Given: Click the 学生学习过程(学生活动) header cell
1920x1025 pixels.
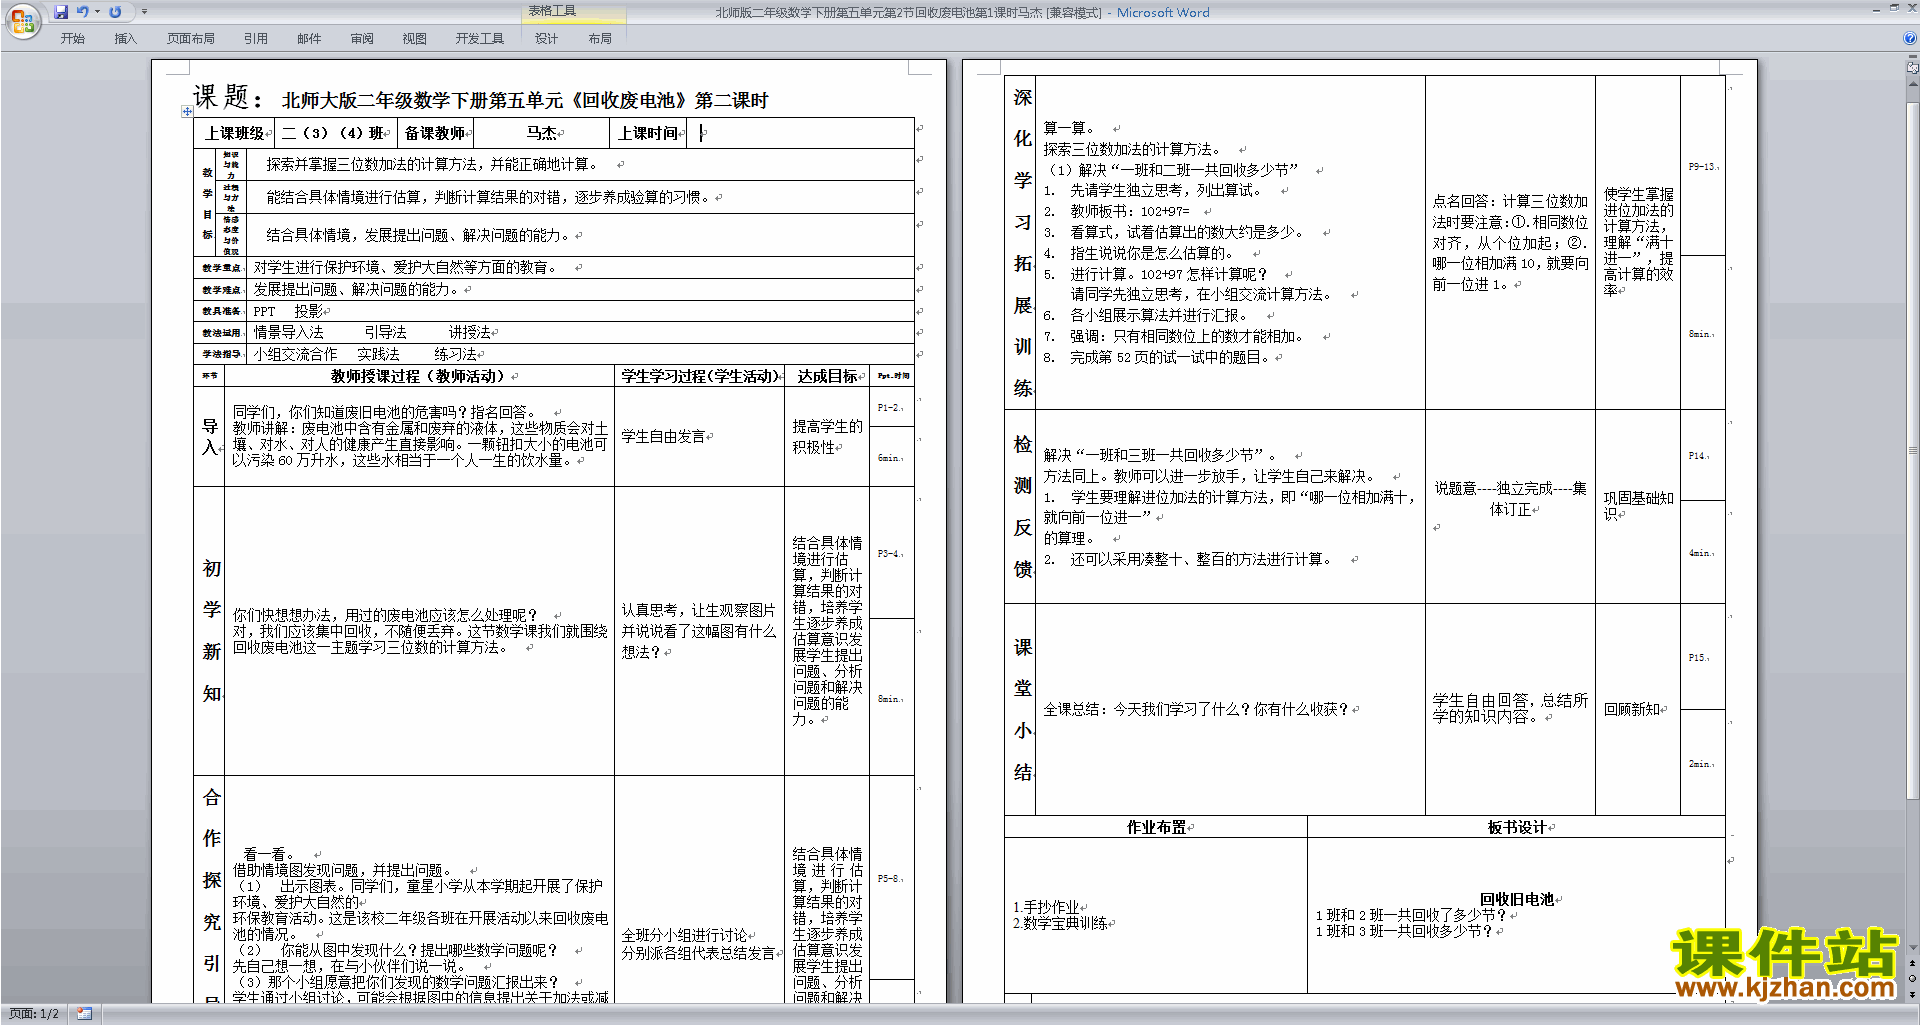Looking at the screenshot, I should click(699, 376).
